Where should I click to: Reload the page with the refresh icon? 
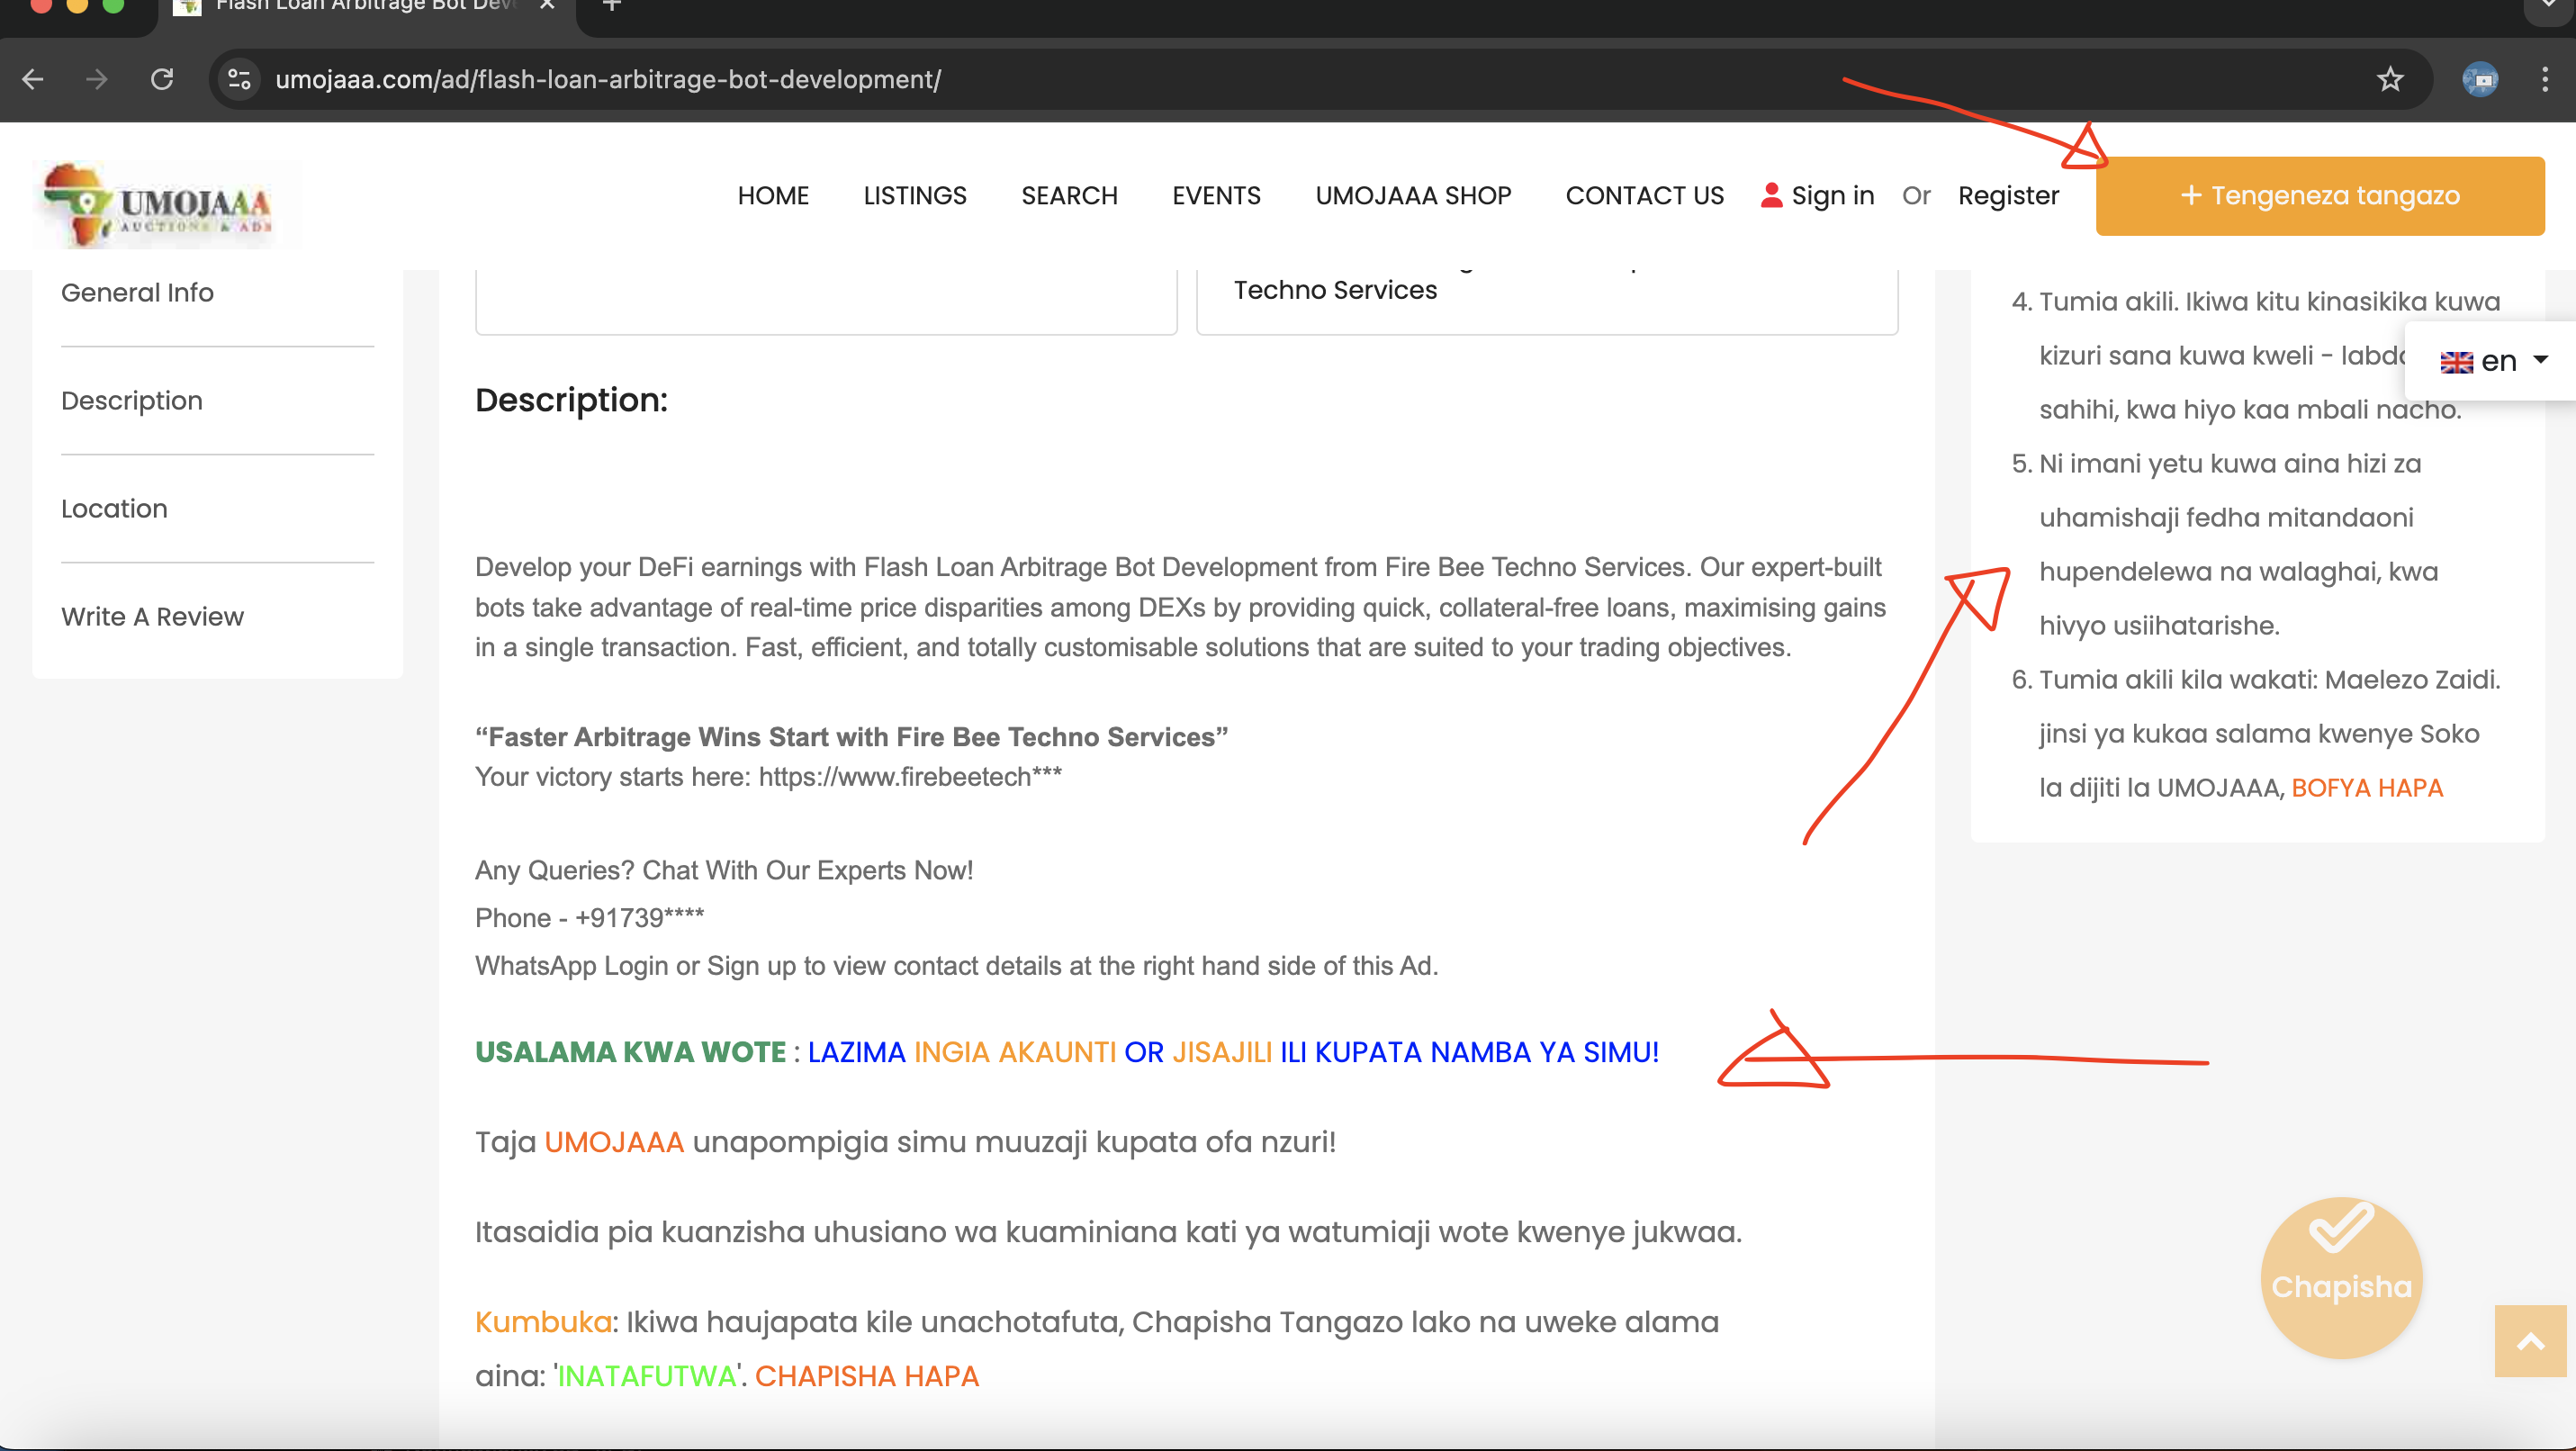pos(162,79)
